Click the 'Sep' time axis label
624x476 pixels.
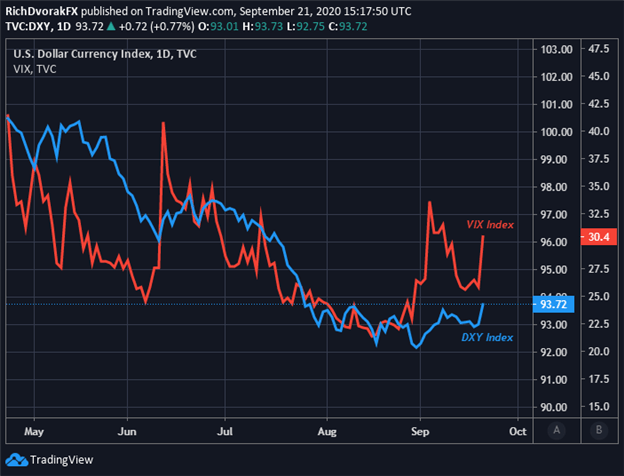pyautogui.click(x=420, y=431)
